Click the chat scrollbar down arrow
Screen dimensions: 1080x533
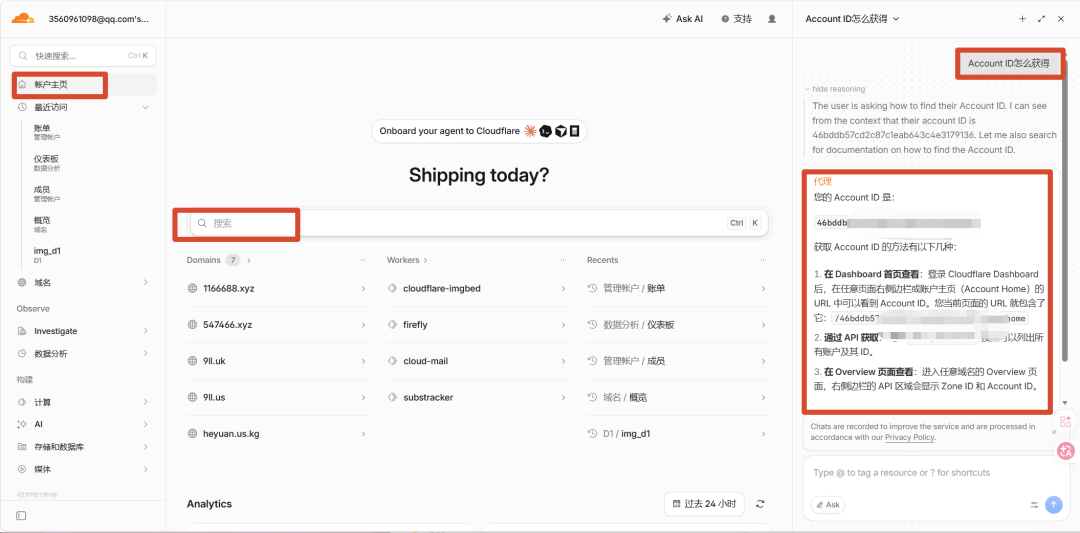[1066, 403]
